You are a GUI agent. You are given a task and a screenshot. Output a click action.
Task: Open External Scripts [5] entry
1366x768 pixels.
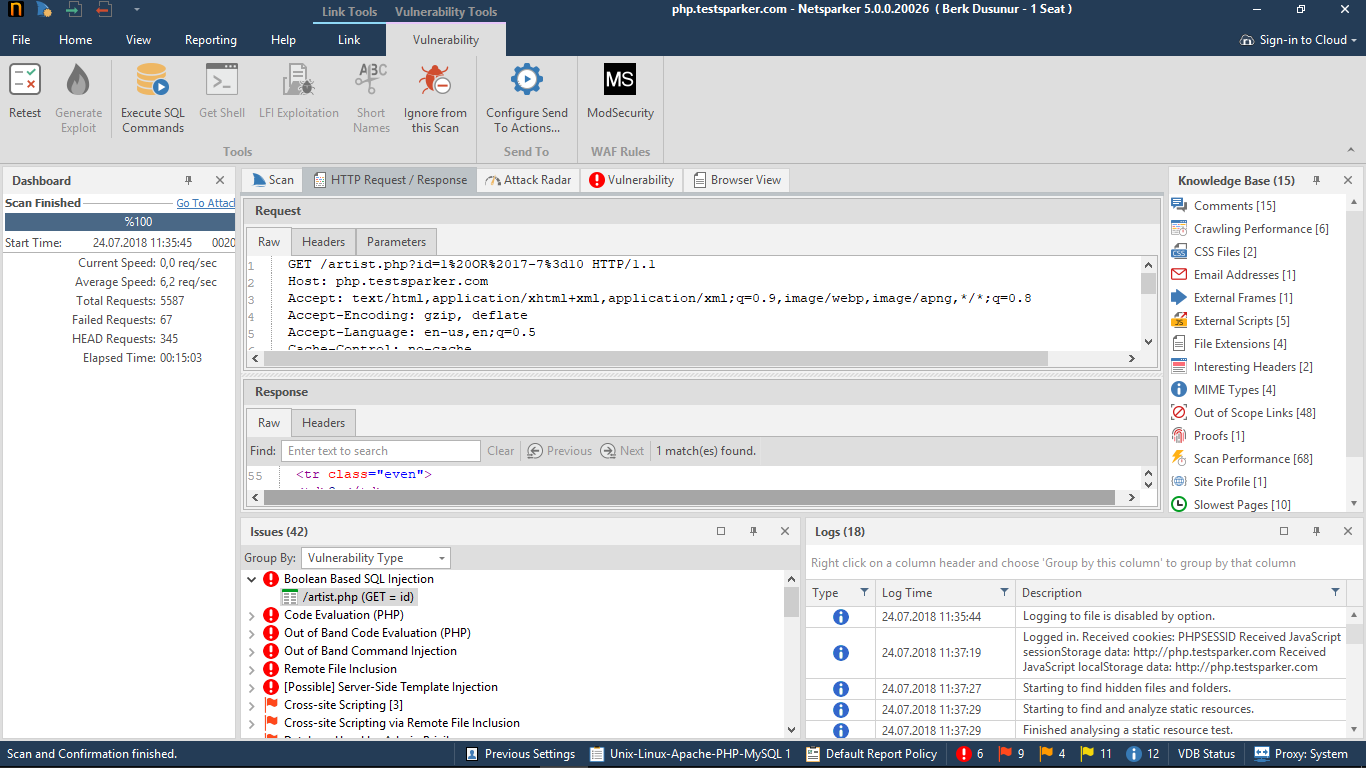(x=1231, y=321)
